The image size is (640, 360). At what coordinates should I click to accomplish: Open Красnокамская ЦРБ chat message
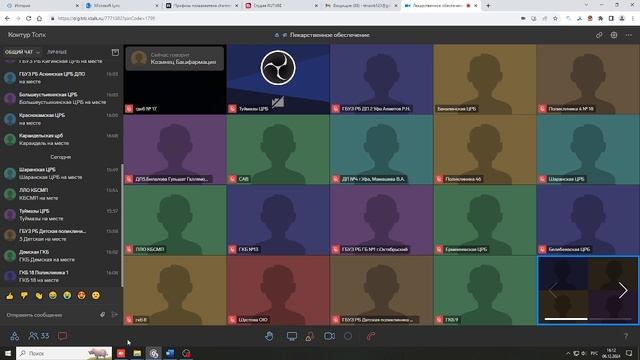pyautogui.click(x=61, y=119)
